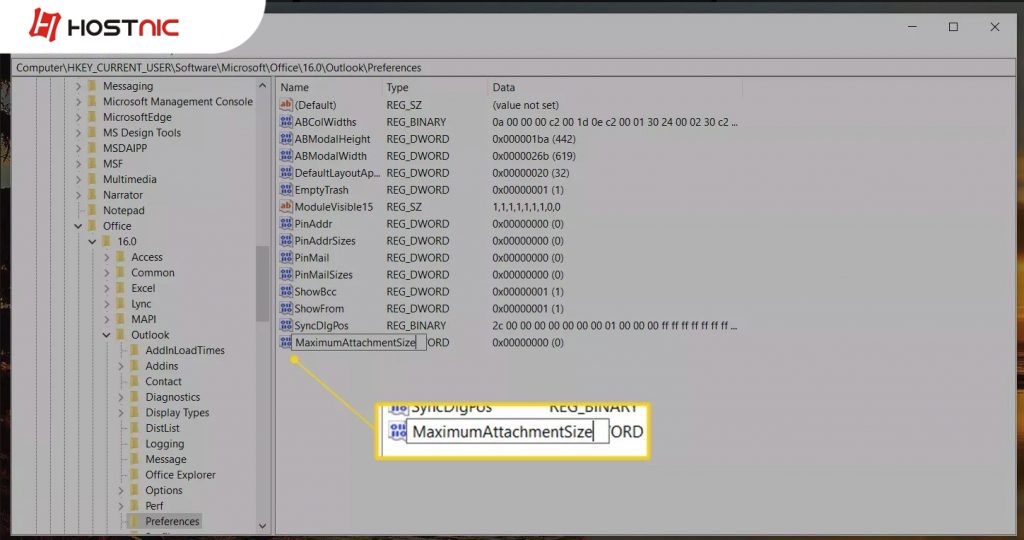
Task: Click the MaximumAttachmentSize name edit field
Action: point(359,342)
